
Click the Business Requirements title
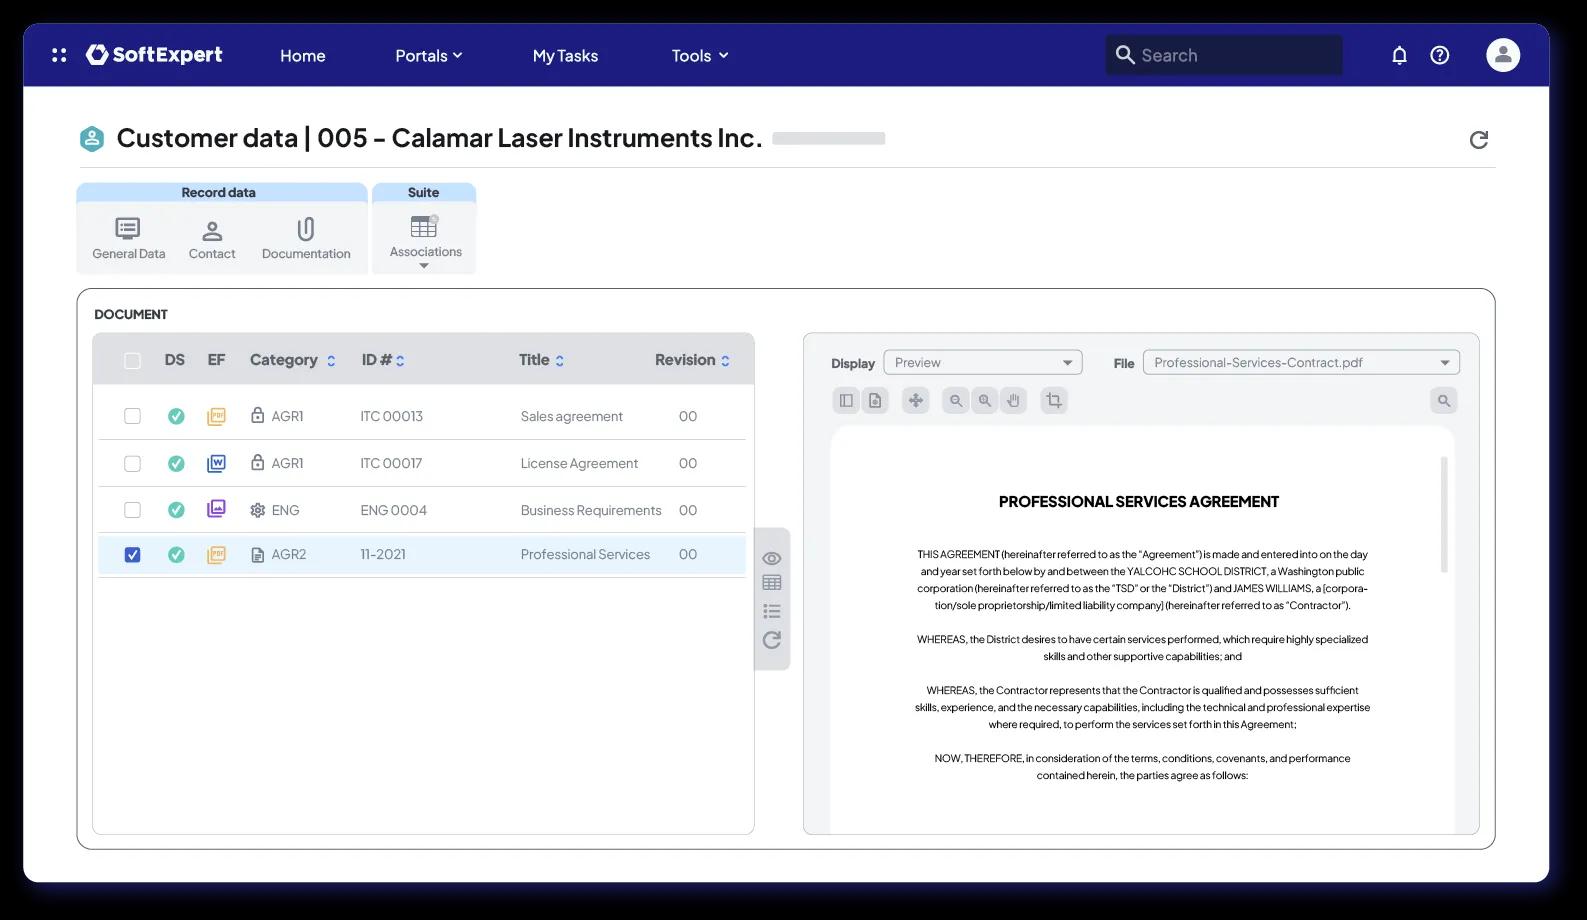(x=591, y=510)
